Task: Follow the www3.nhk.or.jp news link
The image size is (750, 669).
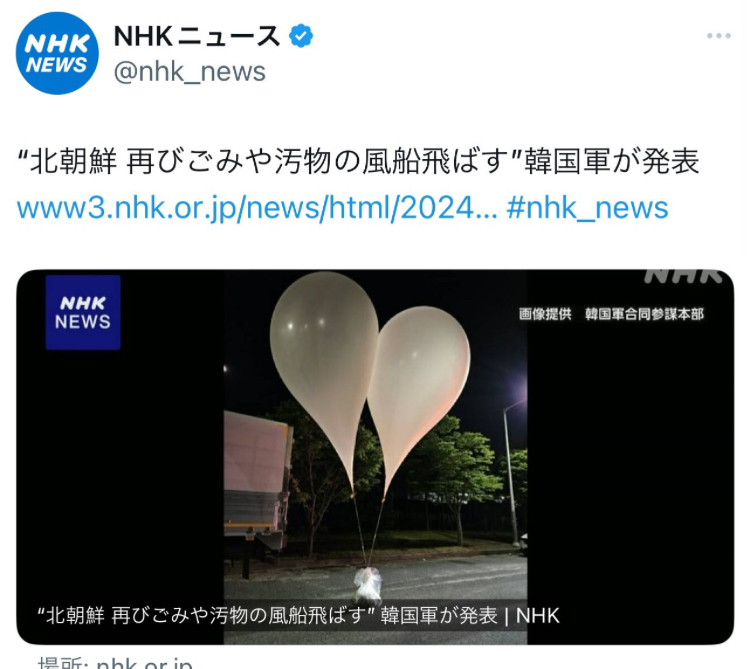Action: [x=257, y=208]
